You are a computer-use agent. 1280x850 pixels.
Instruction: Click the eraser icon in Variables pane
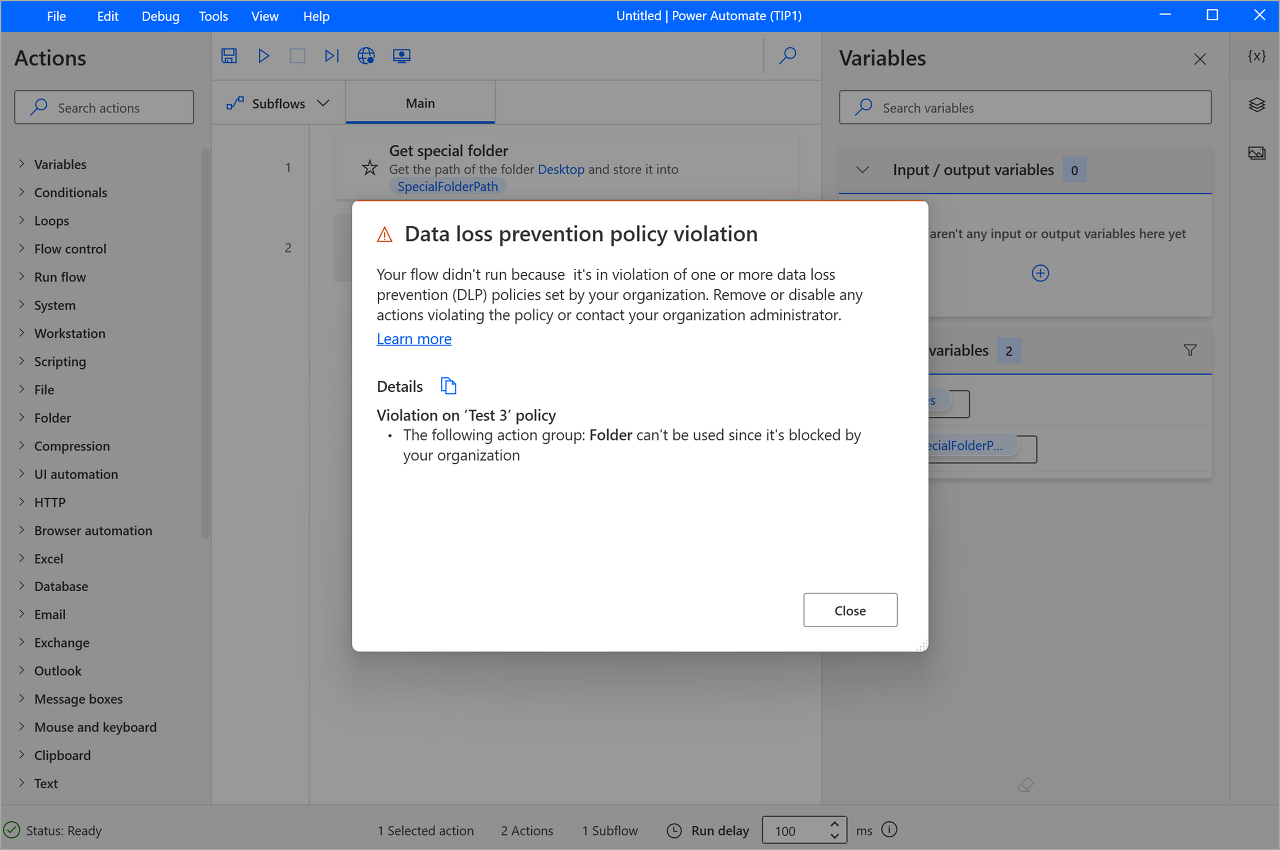(1025, 785)
